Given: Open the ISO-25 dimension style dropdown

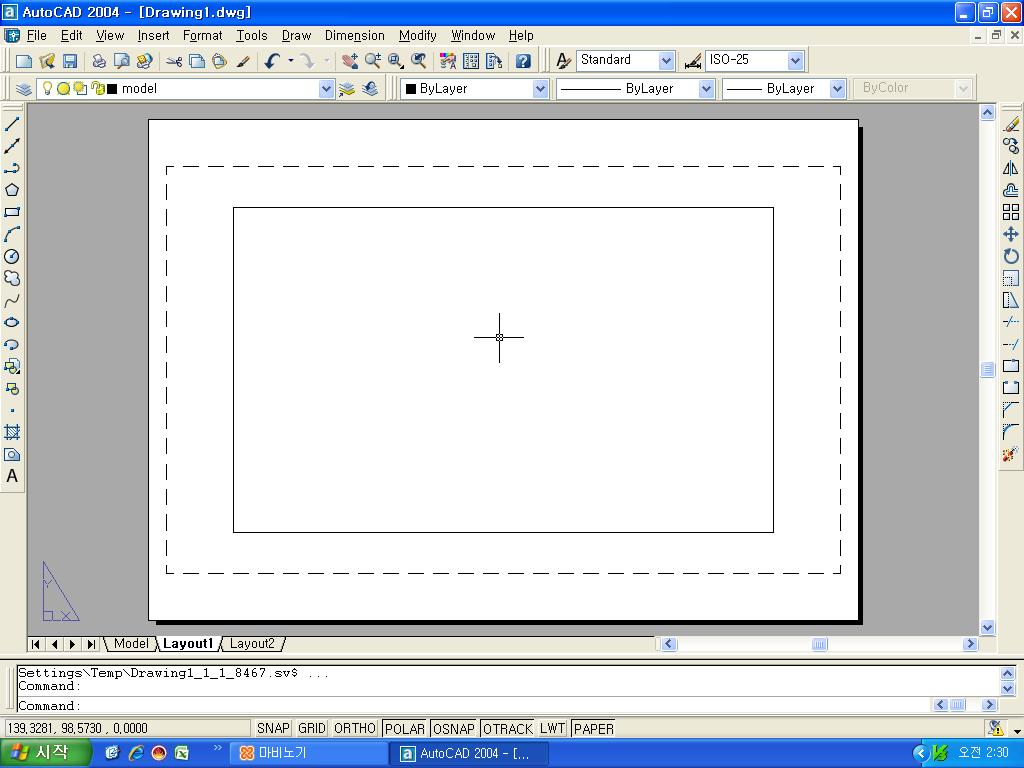Looking at the screenshot, I should click(x=795, y=61).
